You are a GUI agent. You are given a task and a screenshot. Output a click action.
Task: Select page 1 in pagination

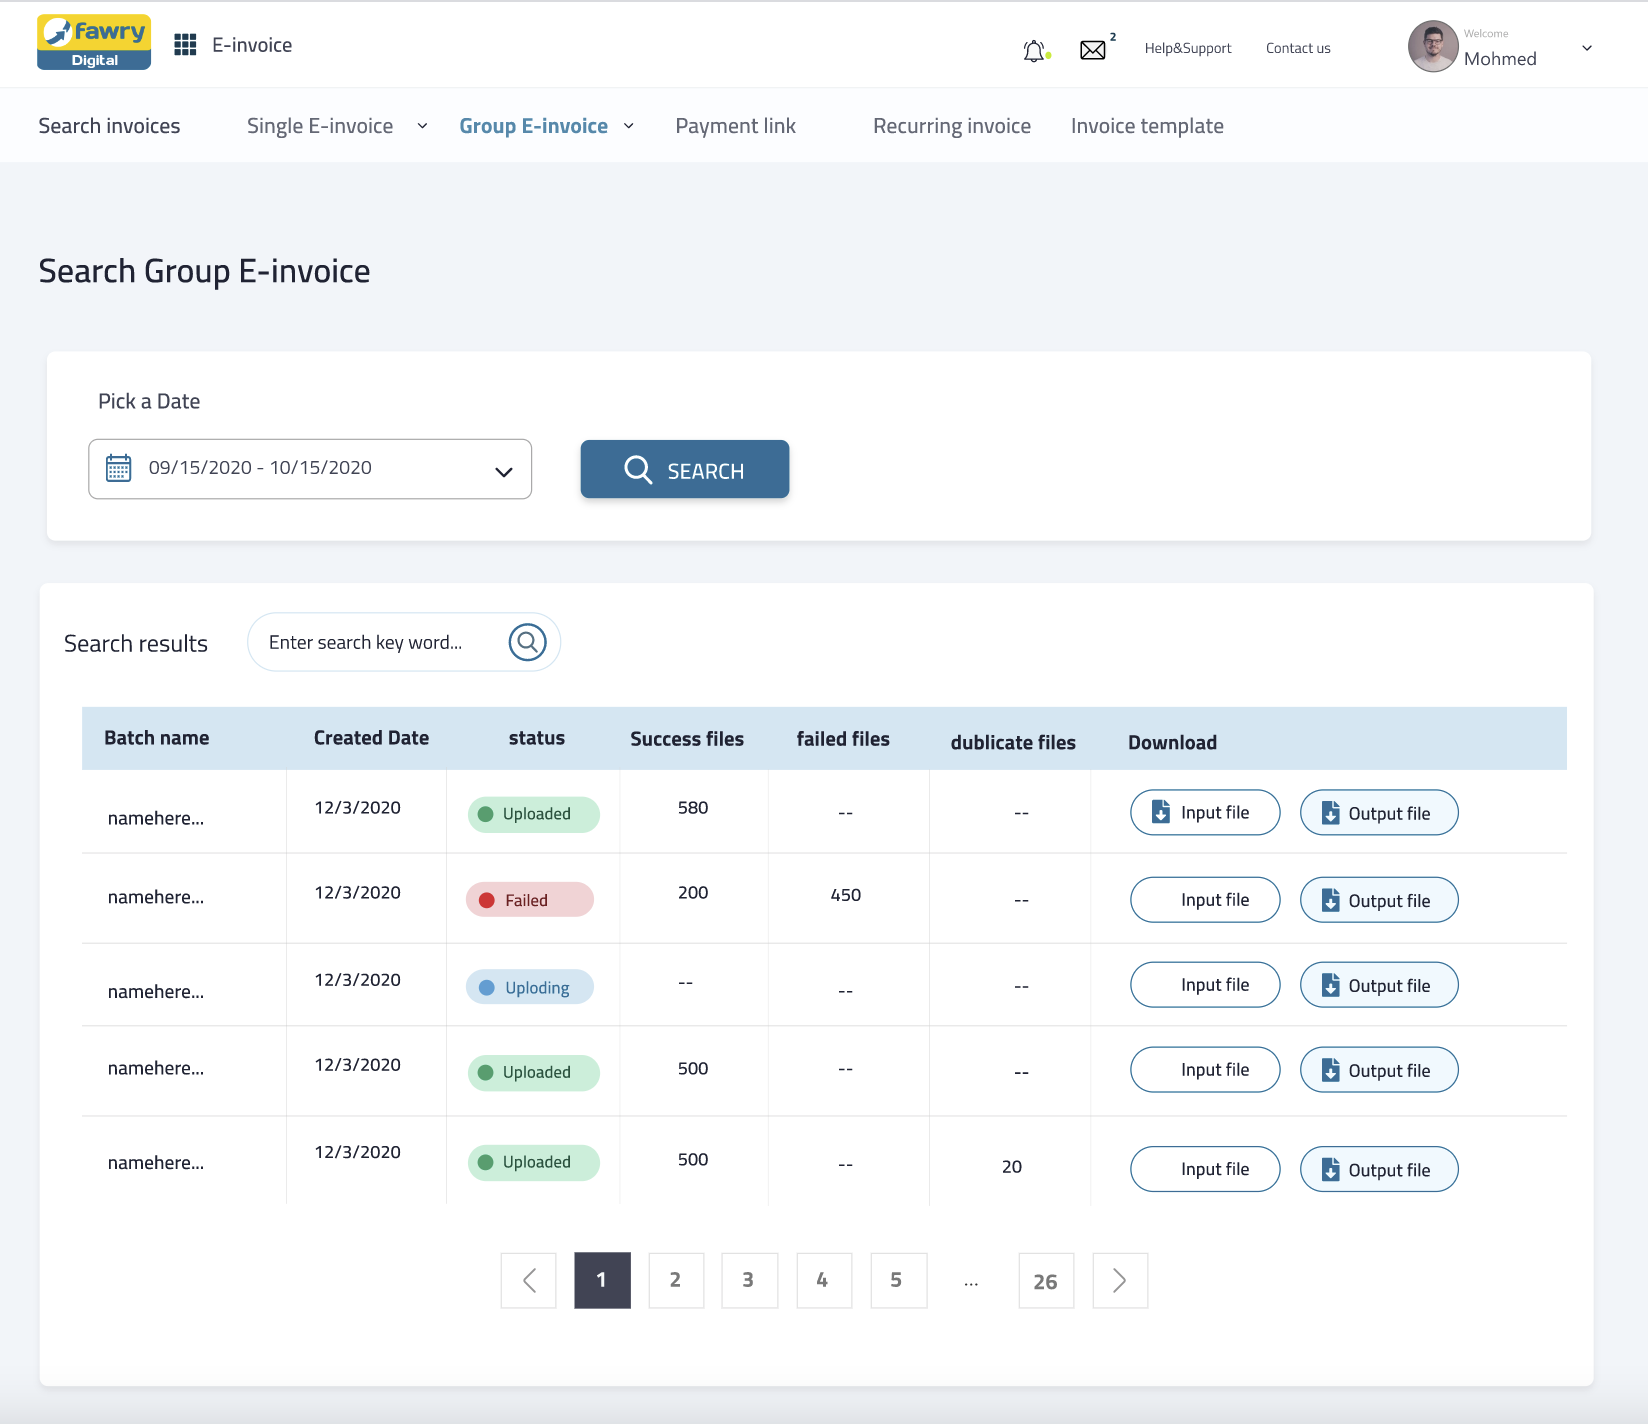click(602, 1280)
